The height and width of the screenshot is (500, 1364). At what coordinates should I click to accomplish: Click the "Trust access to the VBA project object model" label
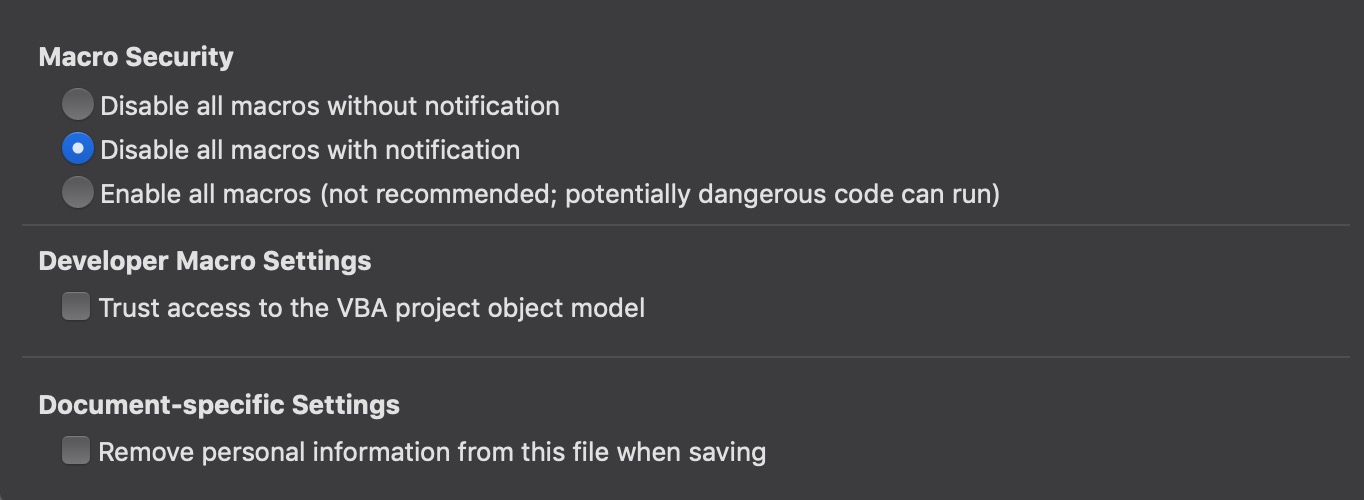(372, 307)
